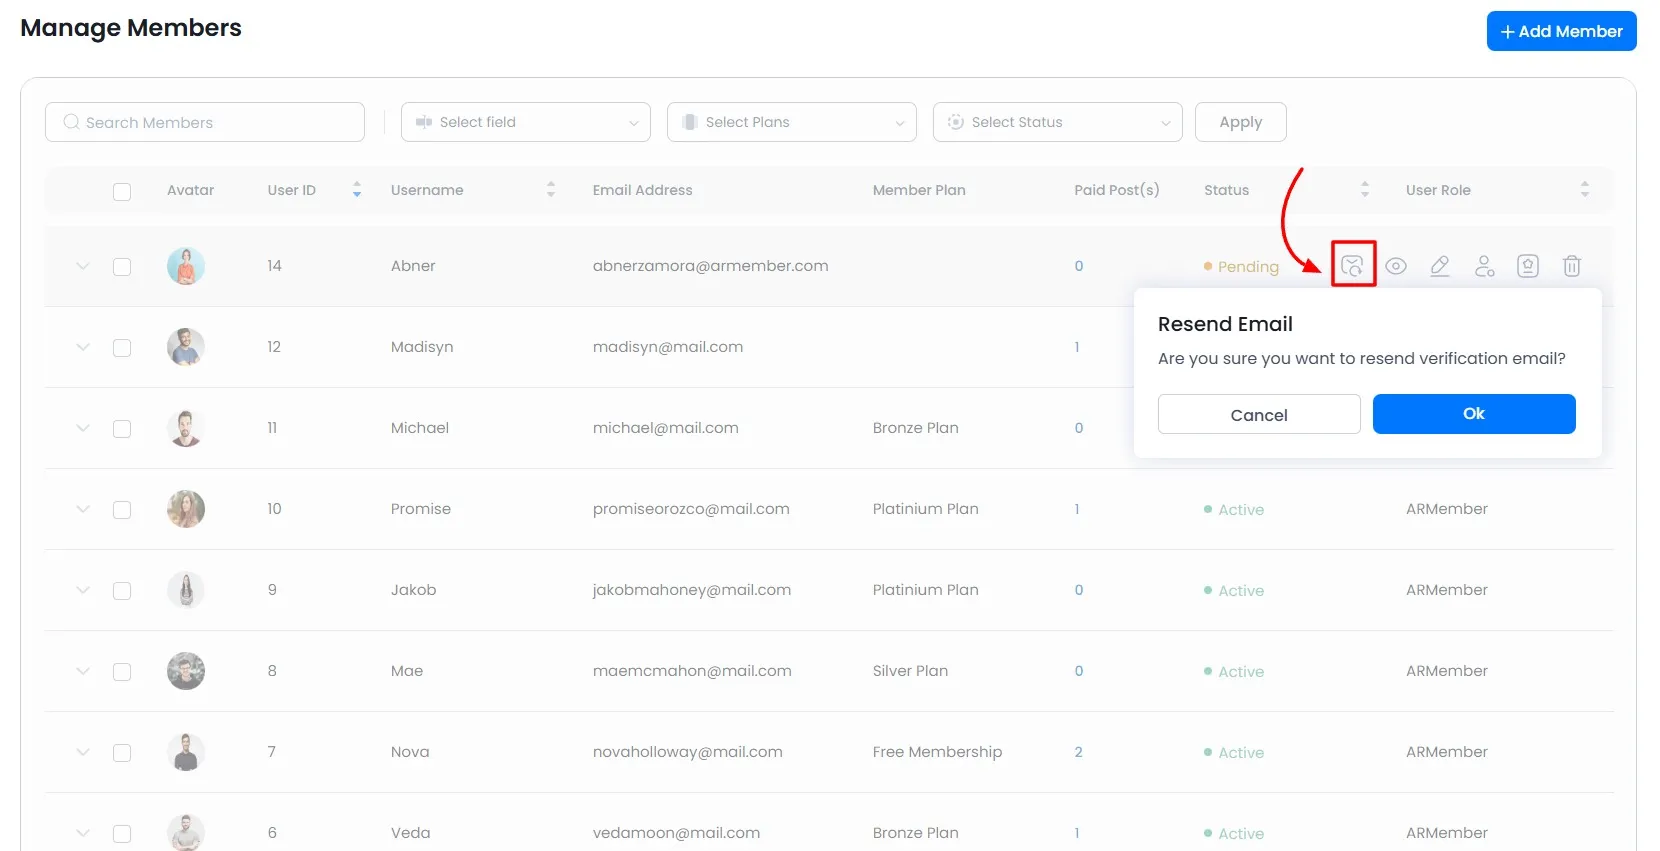Expand the row details for Jakob
1660x851 pixels.
tap(83, 590)
